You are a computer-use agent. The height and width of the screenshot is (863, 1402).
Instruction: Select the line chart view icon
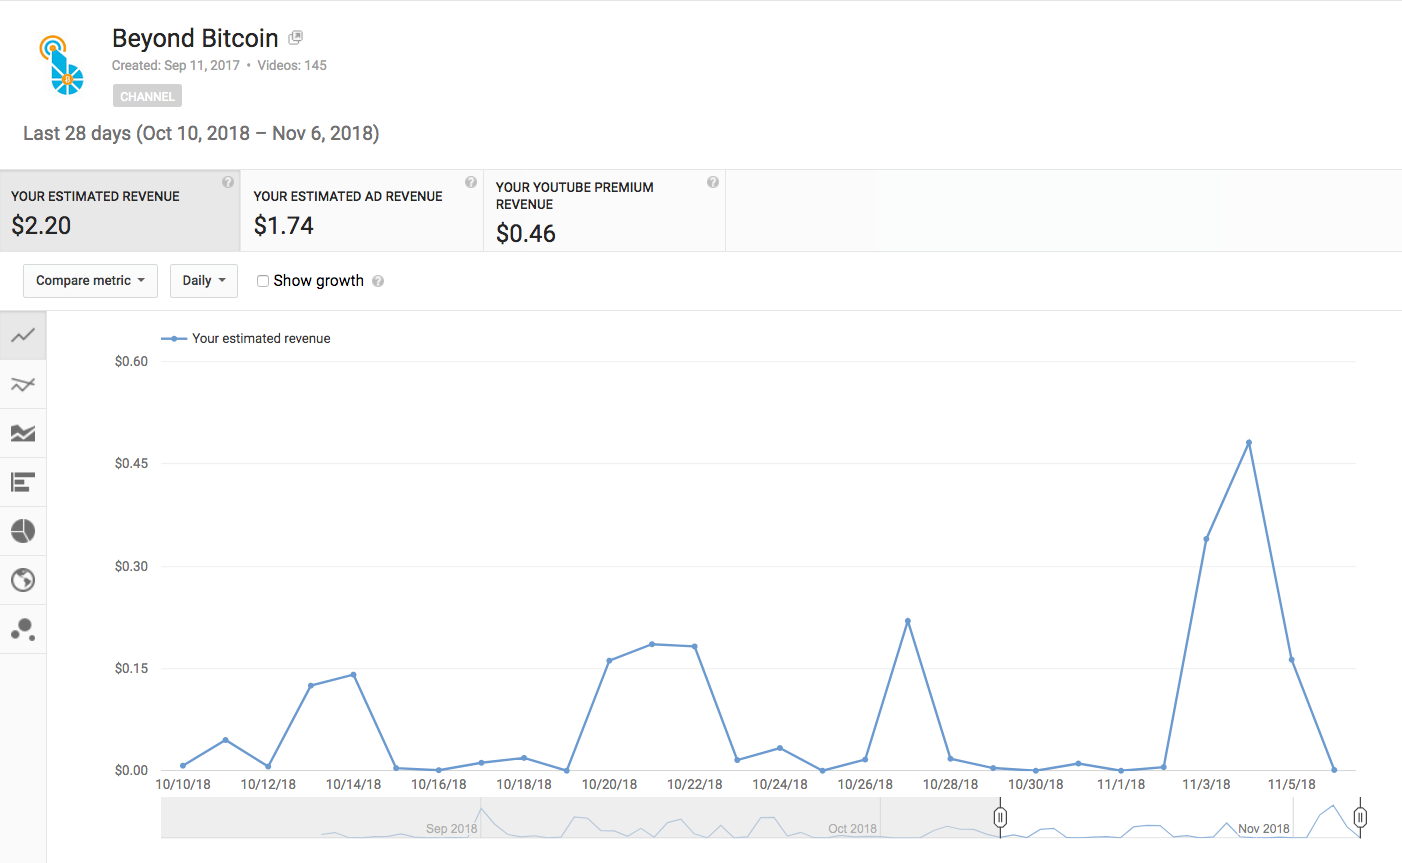[23, 335]
